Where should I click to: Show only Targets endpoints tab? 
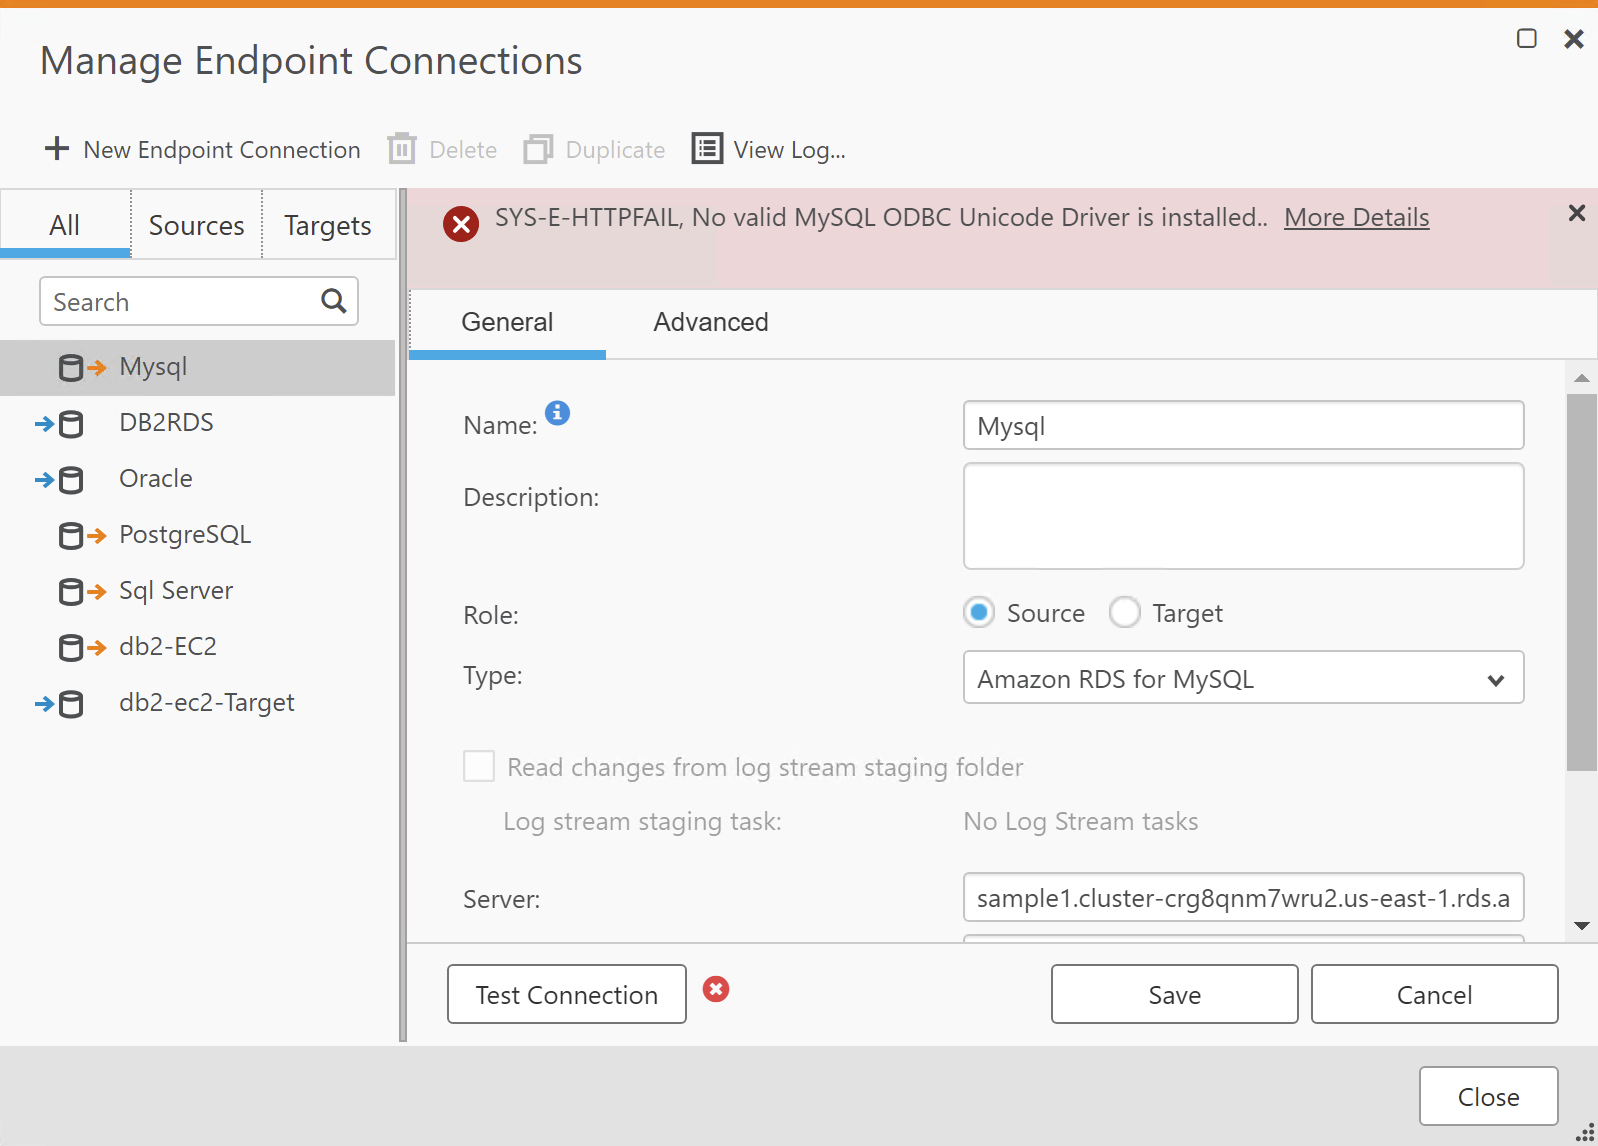coord(327,225)
